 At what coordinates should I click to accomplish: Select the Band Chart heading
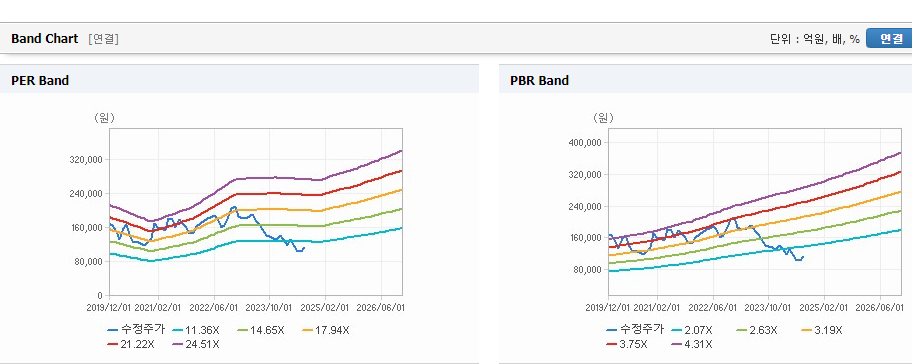44,38
